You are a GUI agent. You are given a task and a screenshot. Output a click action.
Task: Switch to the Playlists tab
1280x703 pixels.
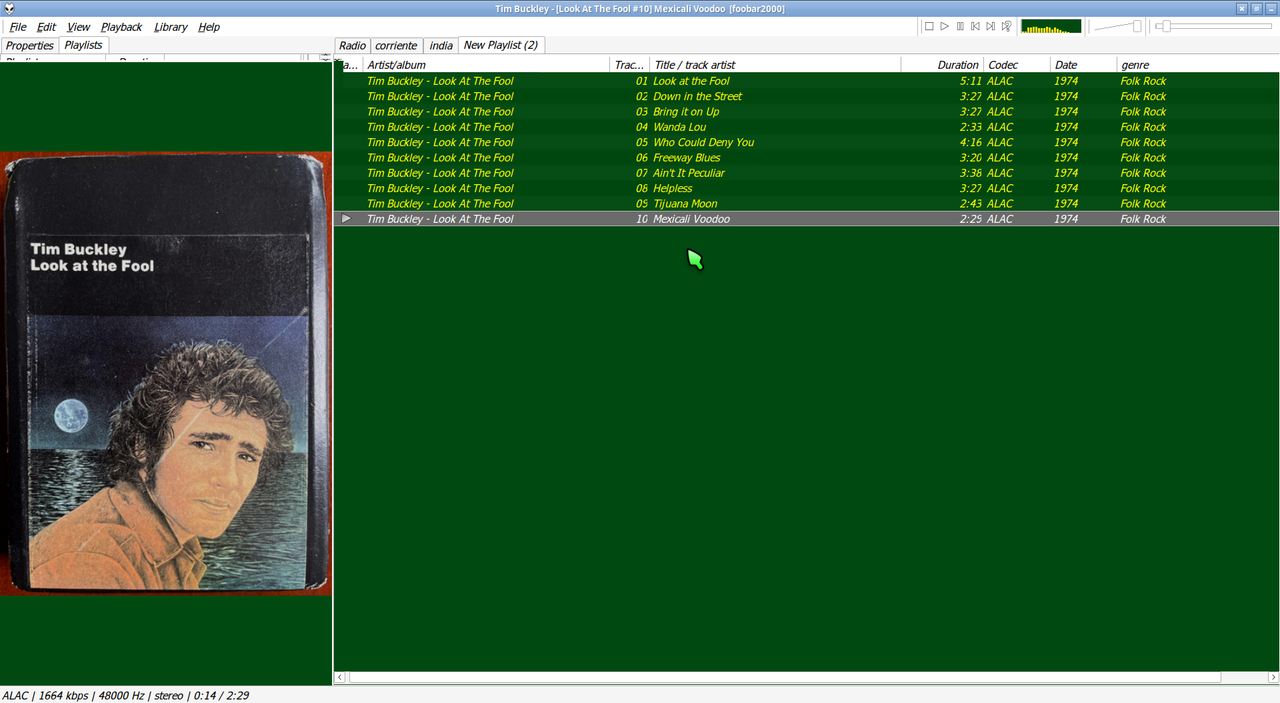click(x=83, y=45)
